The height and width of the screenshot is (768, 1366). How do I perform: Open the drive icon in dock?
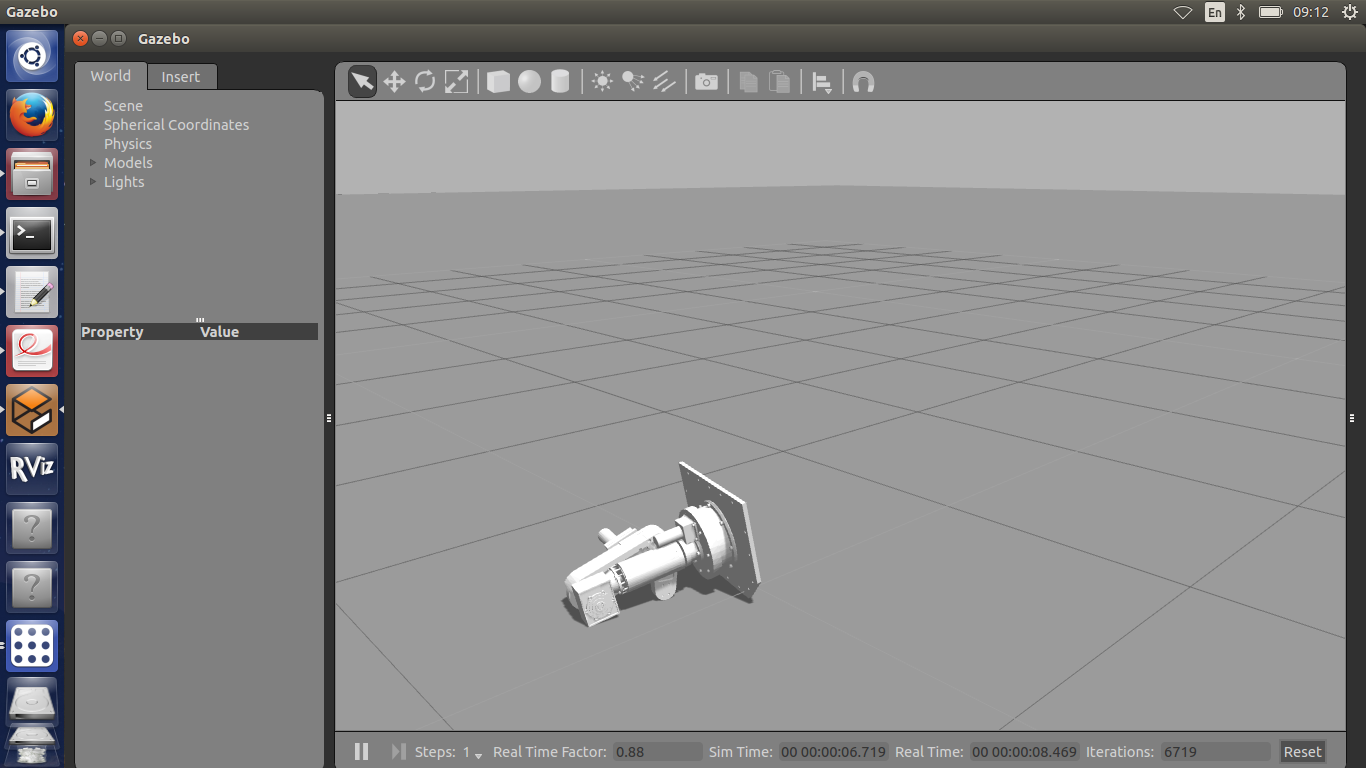[x=32, y=704]
